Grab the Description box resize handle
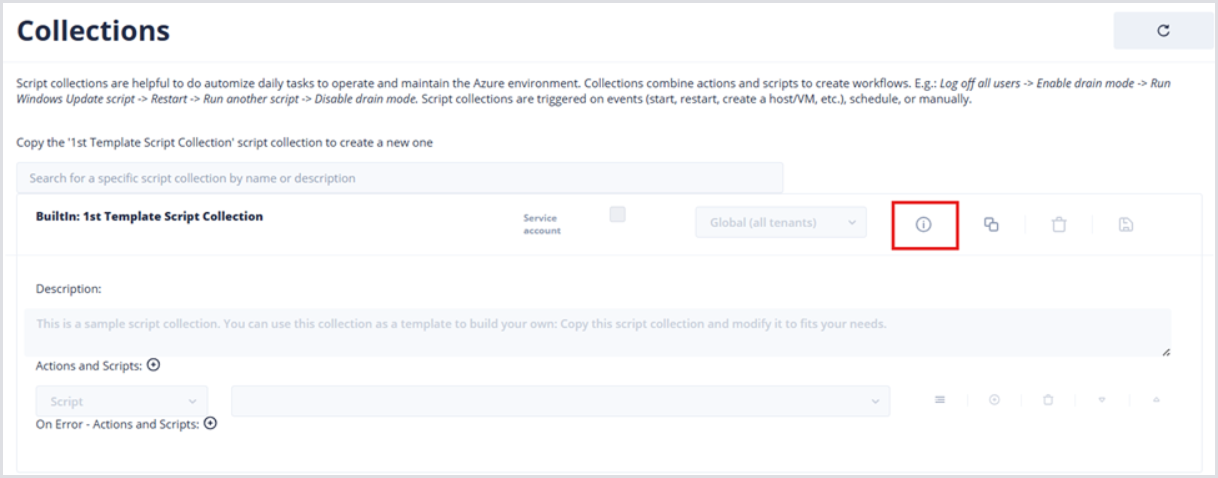The height and width of the screenshot is (478, 1218). (1166, 352)
